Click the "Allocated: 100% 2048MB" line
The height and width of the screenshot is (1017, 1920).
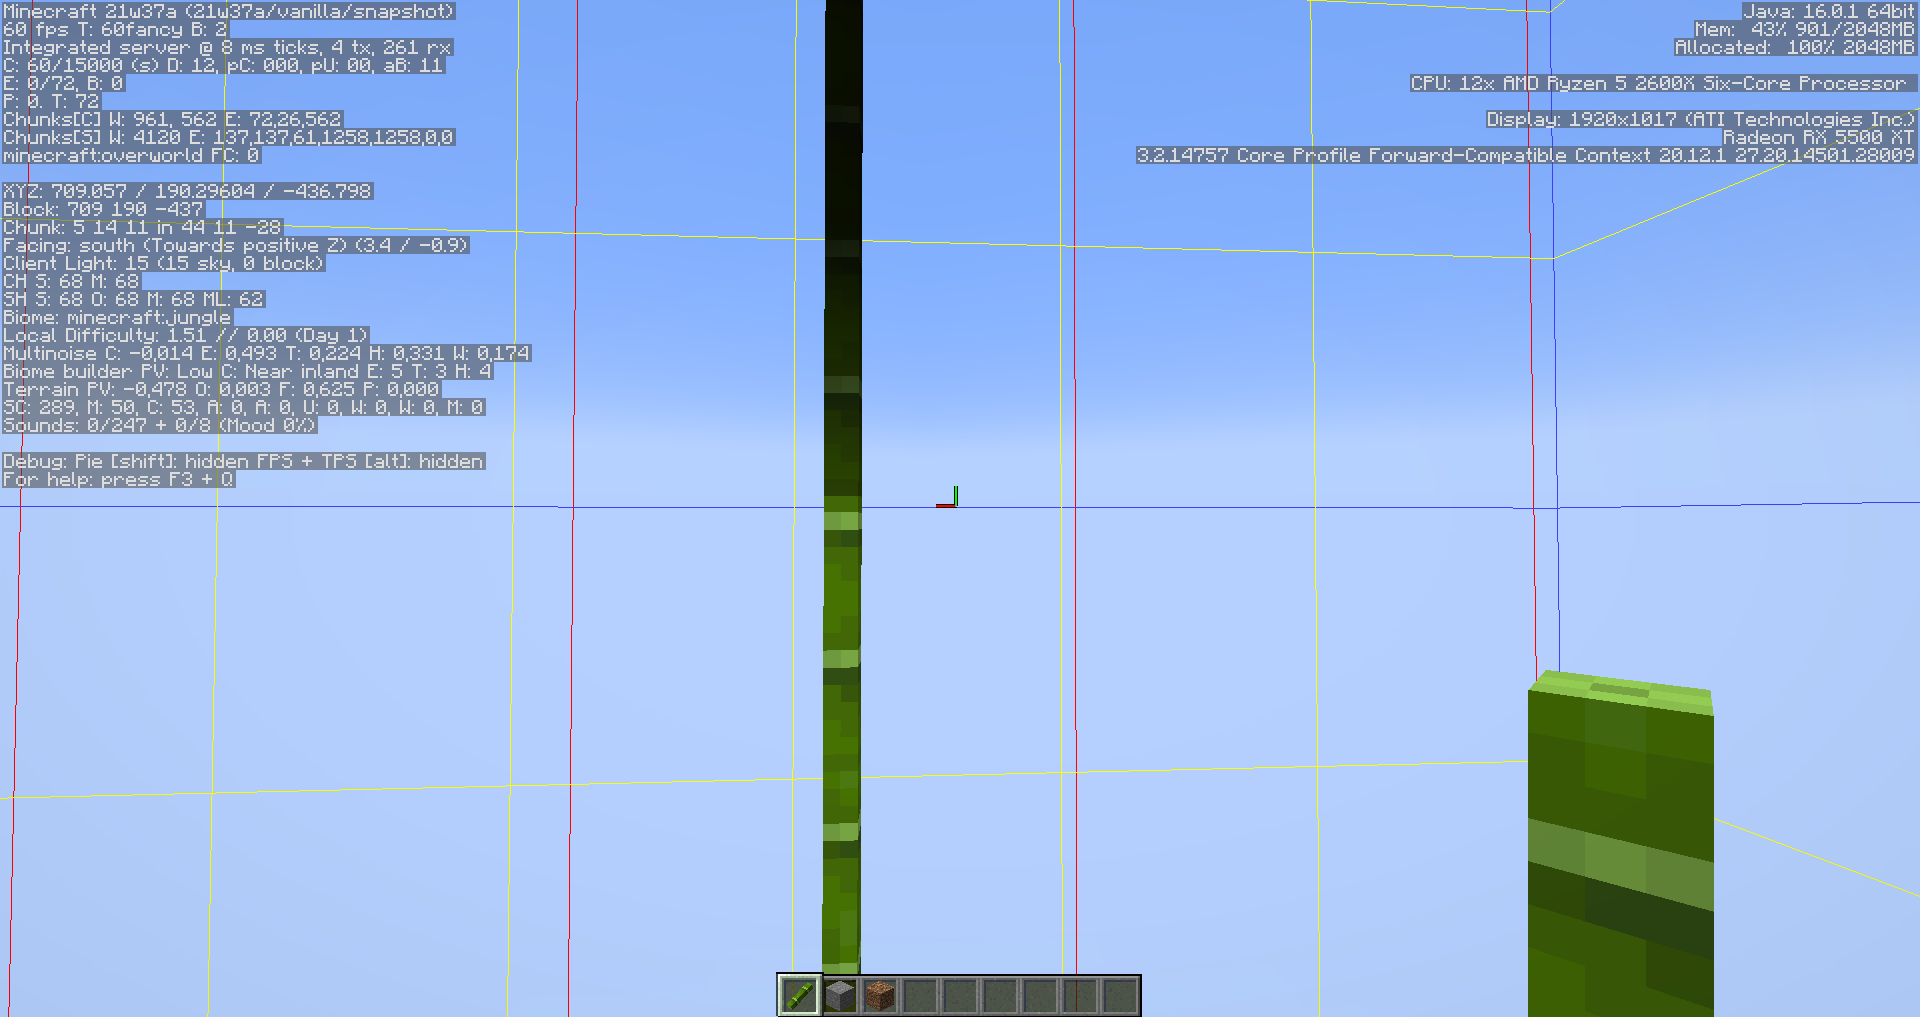[1796, 47]
